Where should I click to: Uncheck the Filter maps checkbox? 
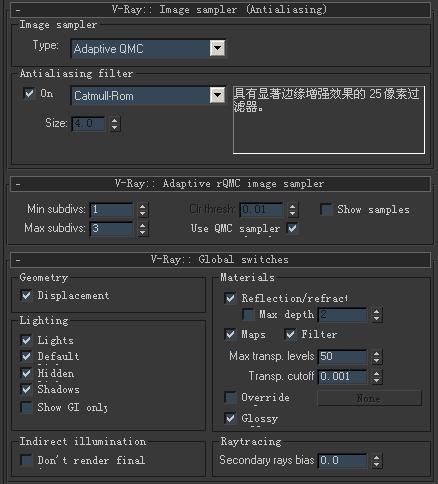pyautogui.click(x=290, y=334)
